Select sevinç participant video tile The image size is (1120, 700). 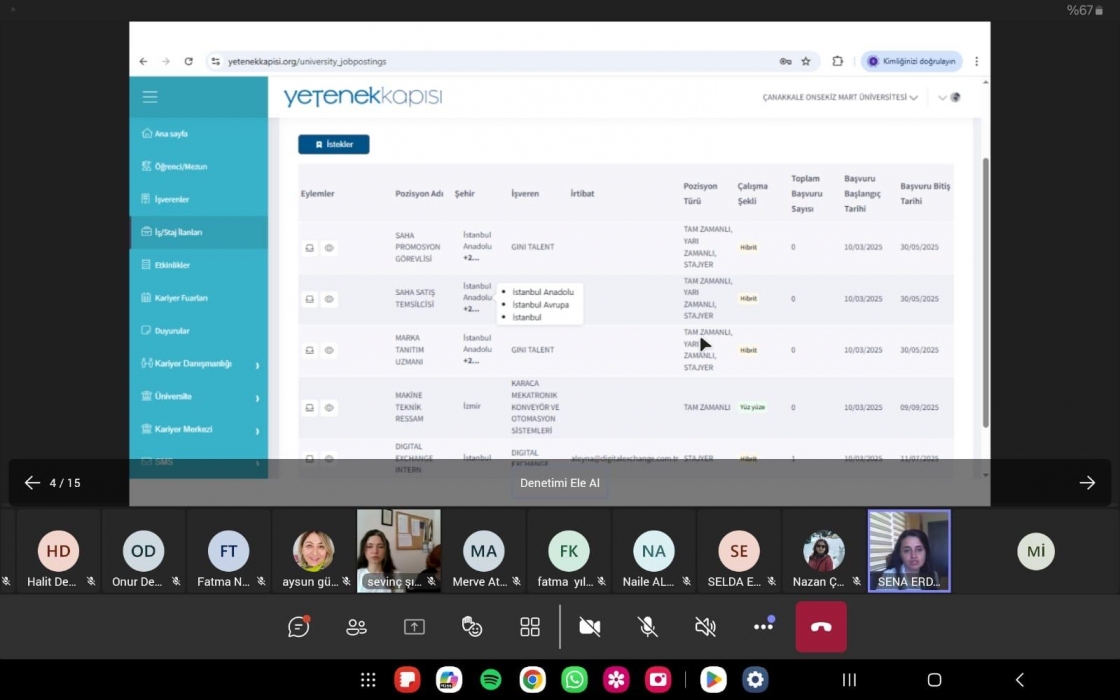[399, 551]
